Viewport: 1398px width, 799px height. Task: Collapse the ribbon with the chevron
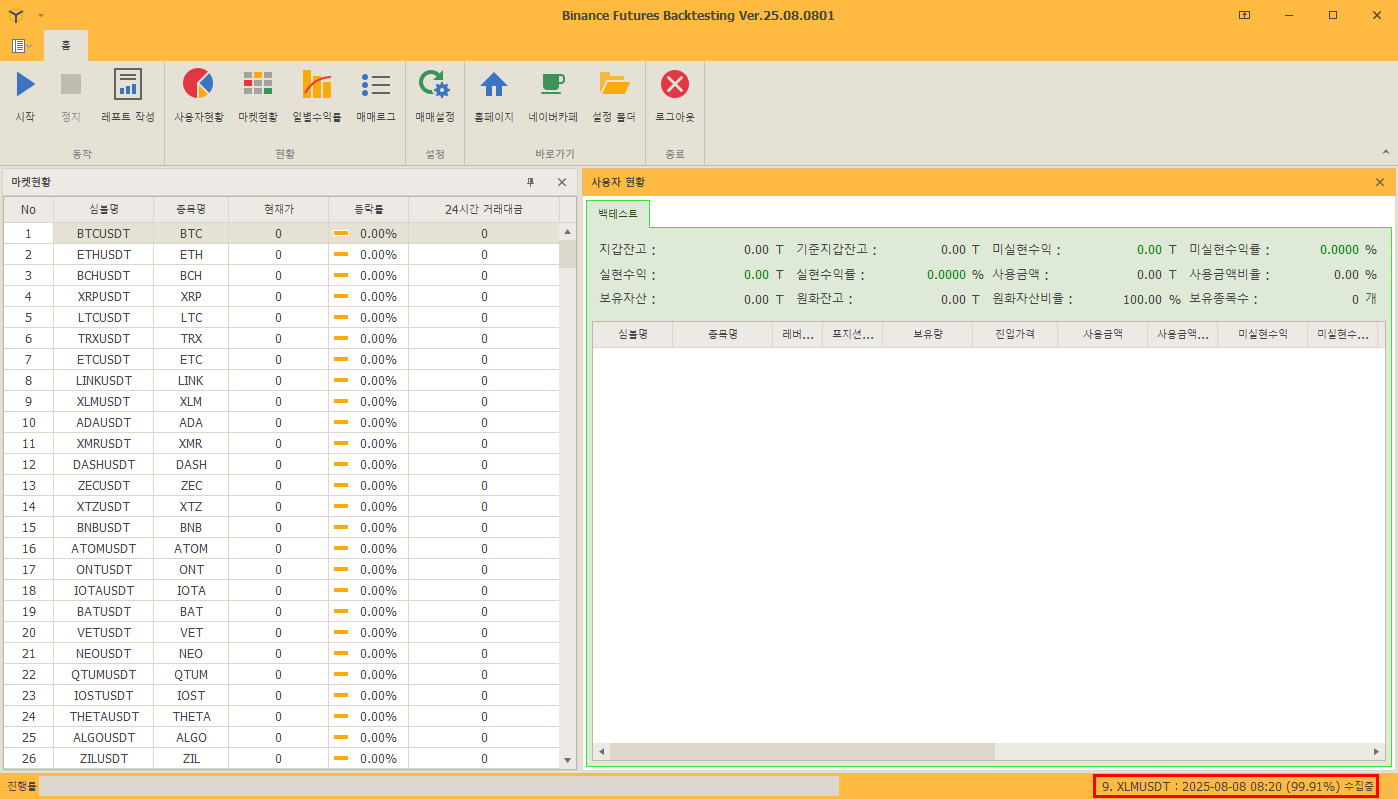pyautogui.click(x=1385, y=152)
